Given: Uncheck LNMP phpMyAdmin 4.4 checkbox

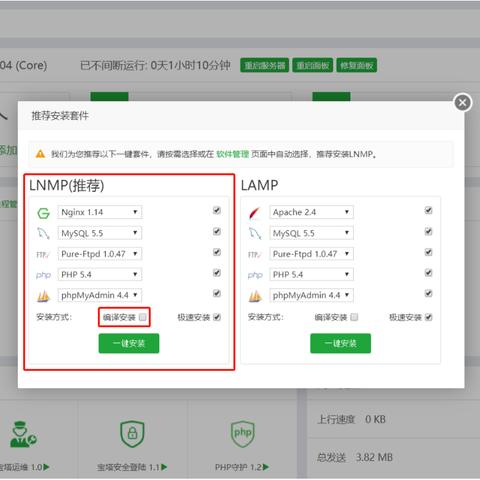Looking at the screenshot, I should click(217, 293).
